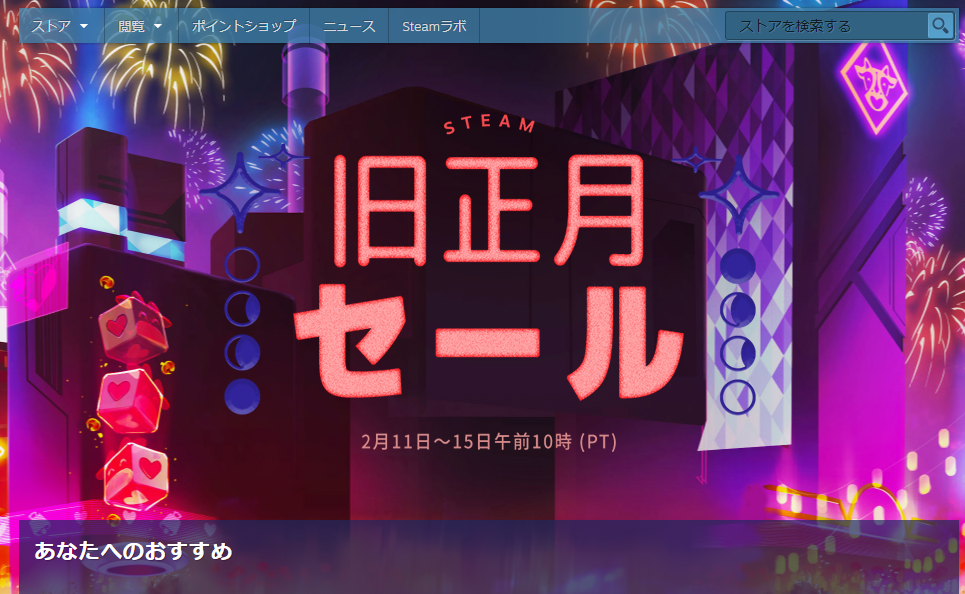Image resolution: width=965 pixels, height=594 pixels.
Task: Click the magnifying glass search icon
Action: 940,26
